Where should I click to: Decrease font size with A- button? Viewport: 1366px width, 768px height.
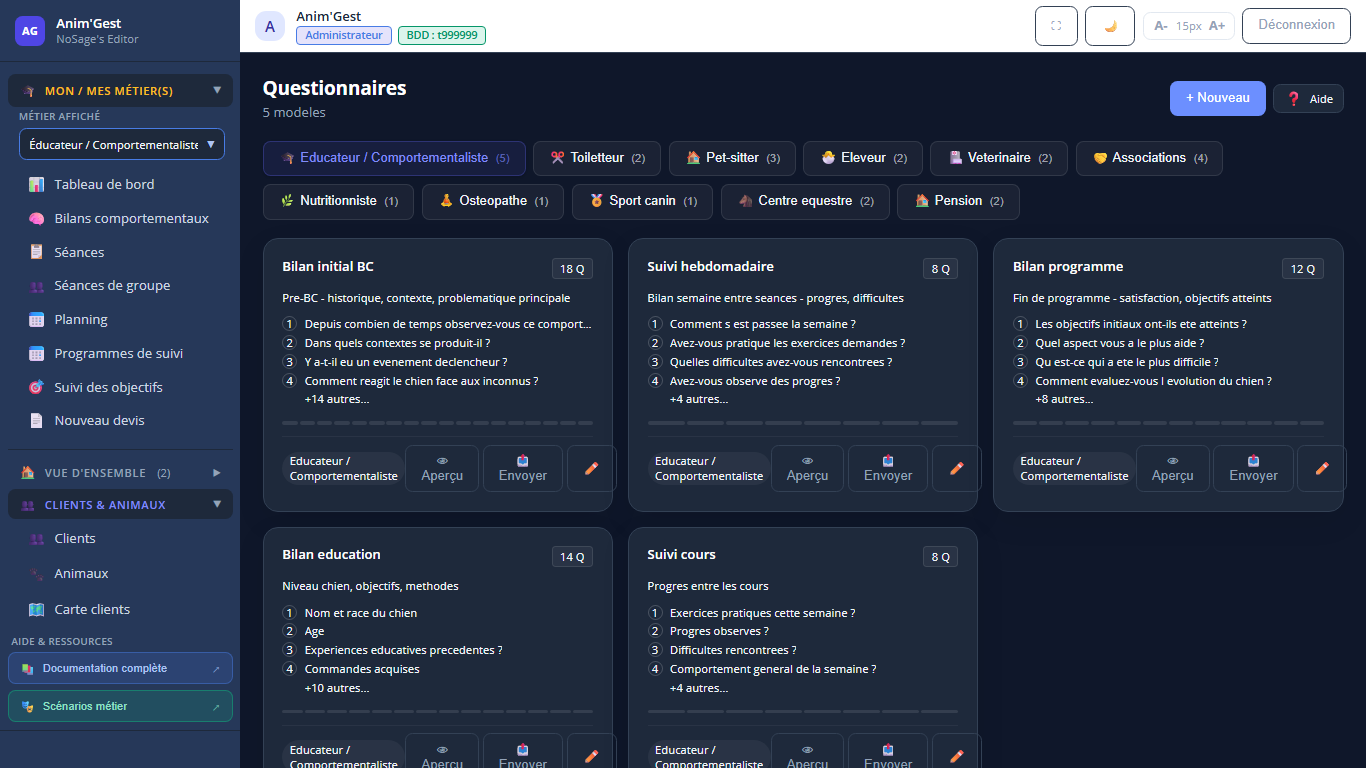[x=1160, y=26]
